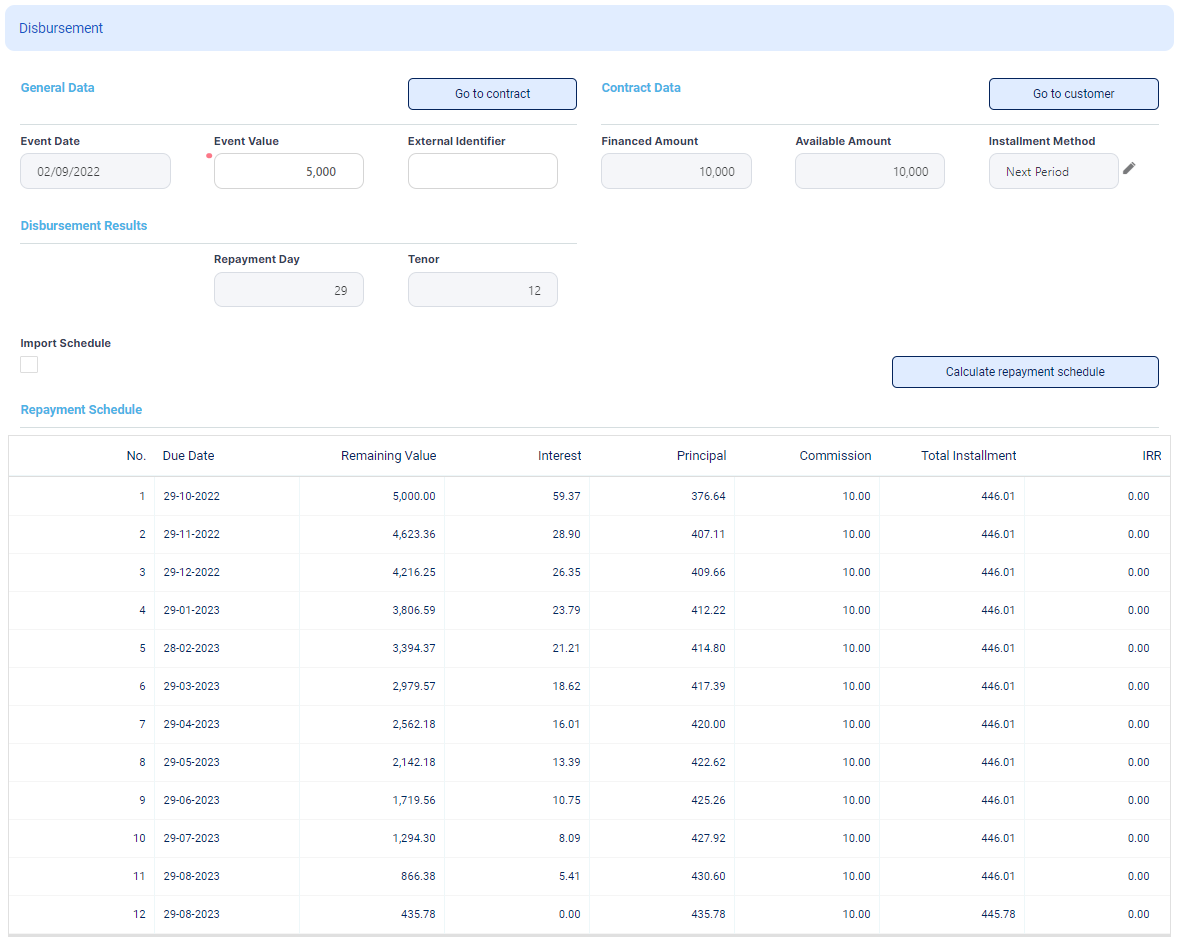1180x946 pixels.
Task: Click the Remaining Value column header
Action: click(388, 456)
